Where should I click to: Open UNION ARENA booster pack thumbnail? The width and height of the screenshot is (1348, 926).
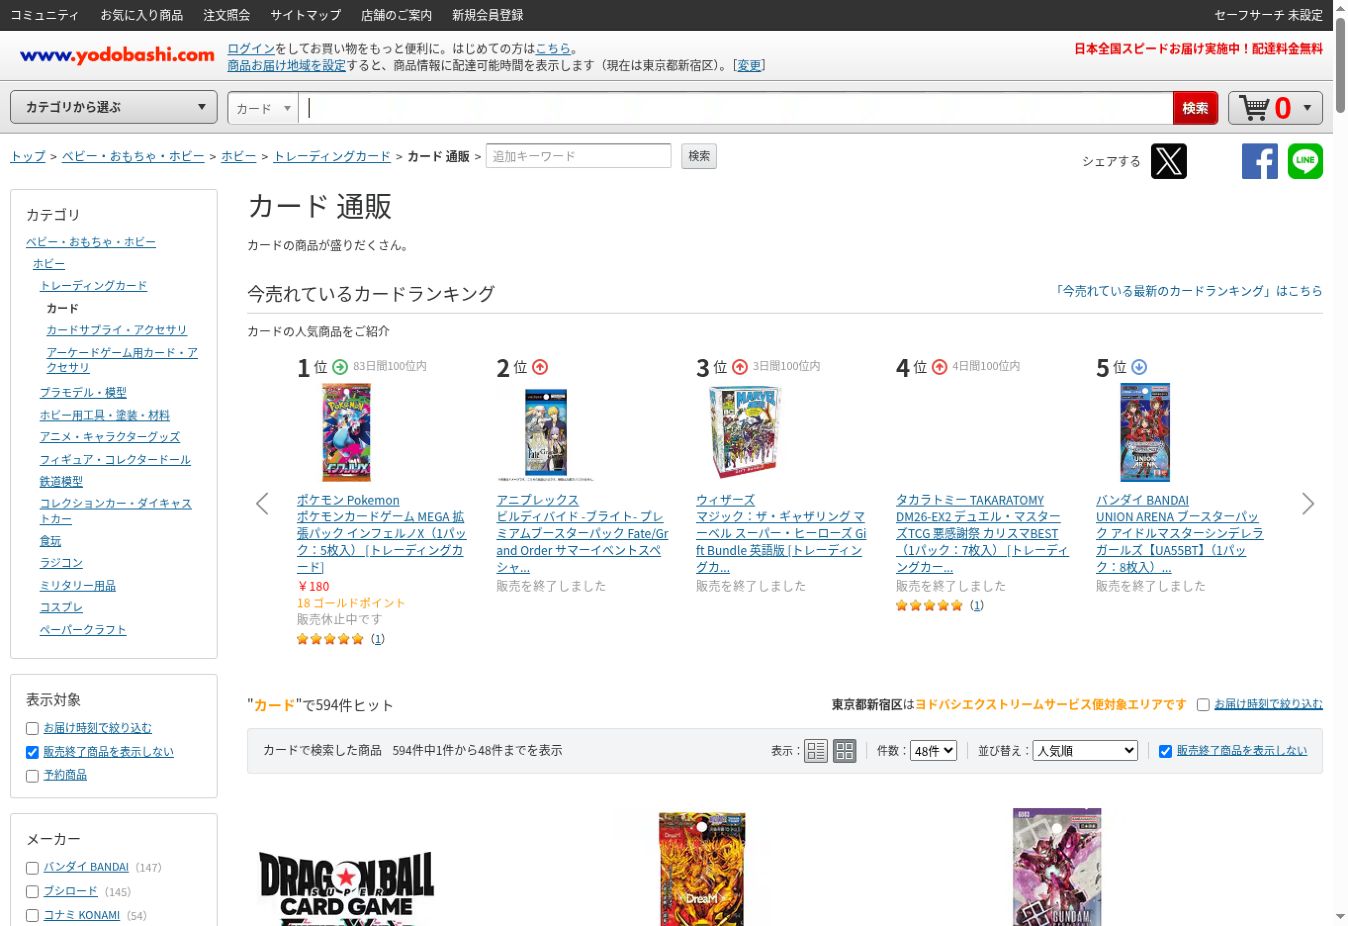coord(1145,433)
